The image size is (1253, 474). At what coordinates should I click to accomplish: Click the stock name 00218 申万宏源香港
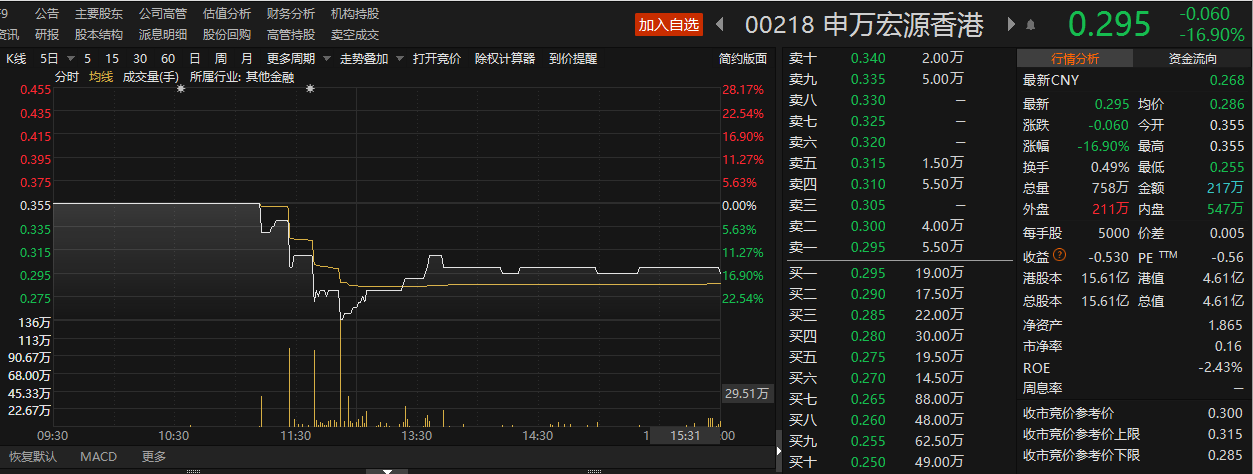pyautogui.click(x=865, y=24)
